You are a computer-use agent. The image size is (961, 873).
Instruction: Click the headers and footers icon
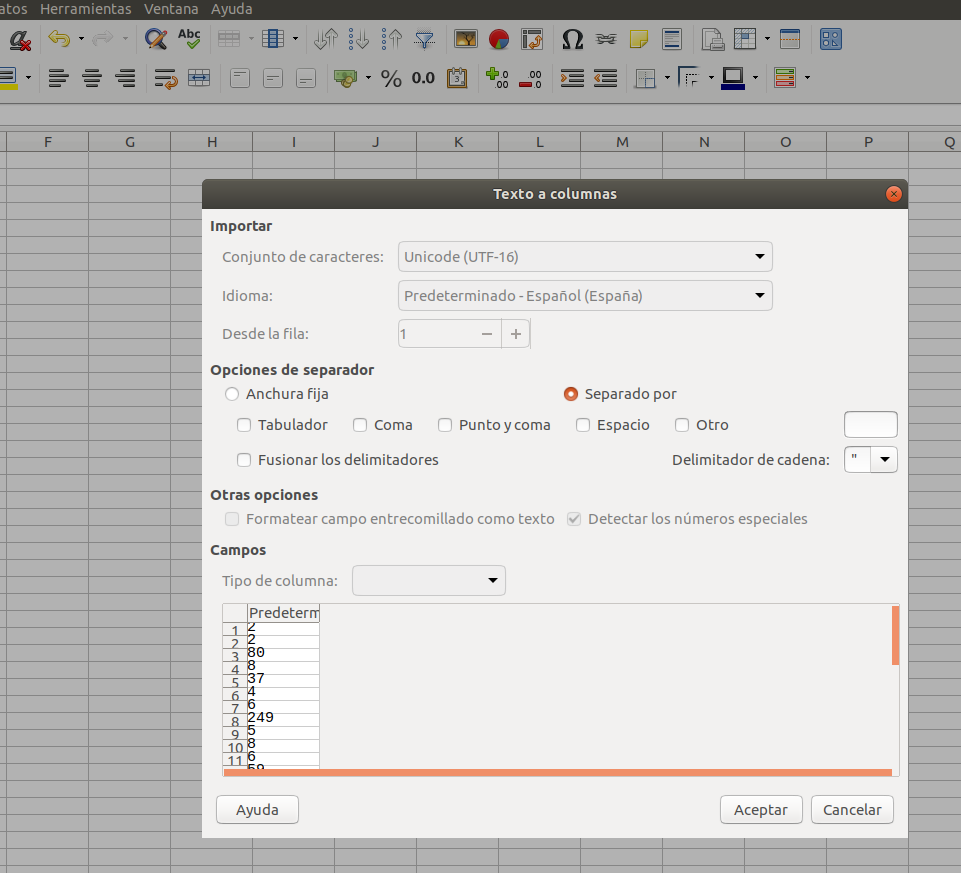click(672, 39)
